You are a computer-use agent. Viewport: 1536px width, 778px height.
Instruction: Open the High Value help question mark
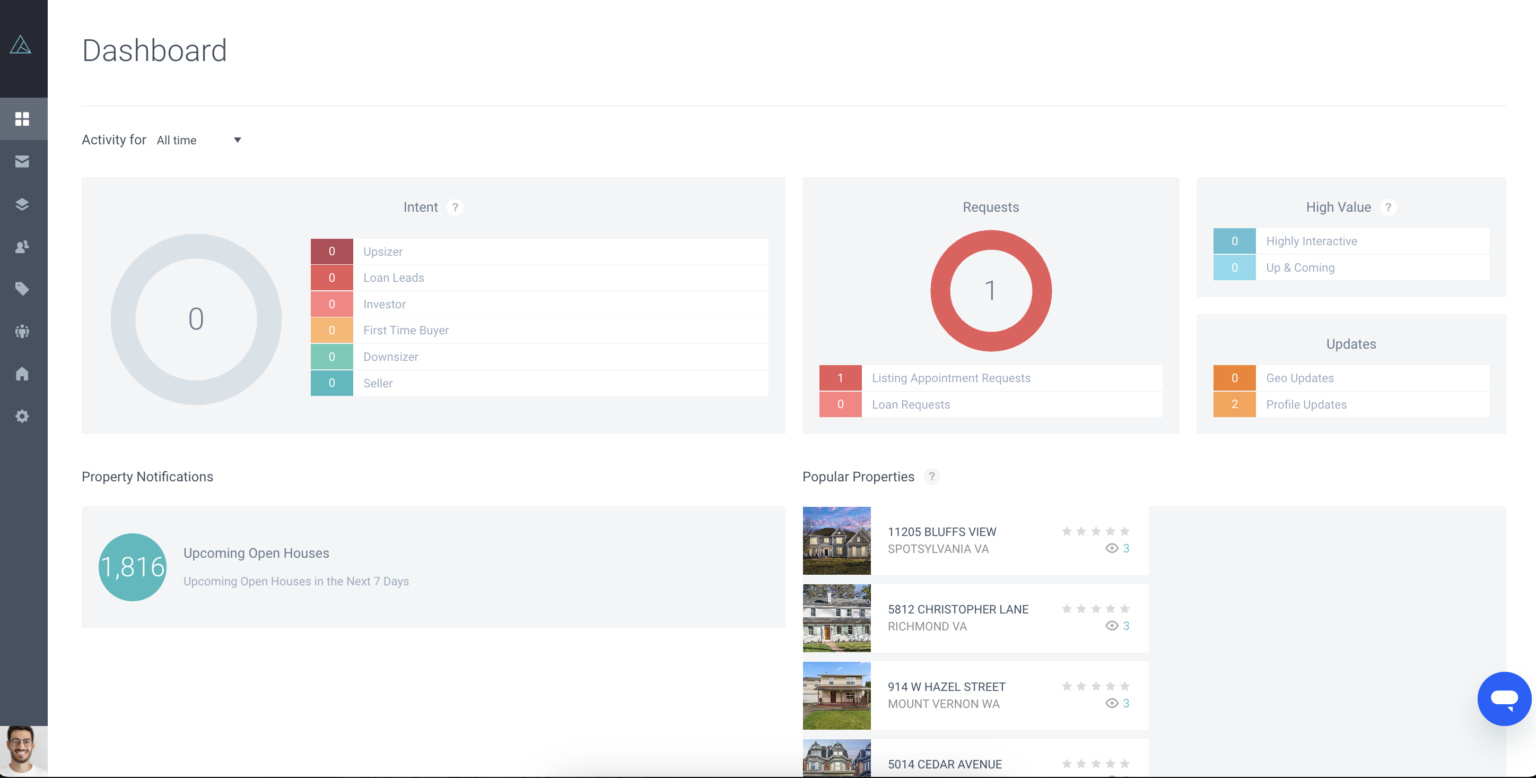(x=1387, y=207)
